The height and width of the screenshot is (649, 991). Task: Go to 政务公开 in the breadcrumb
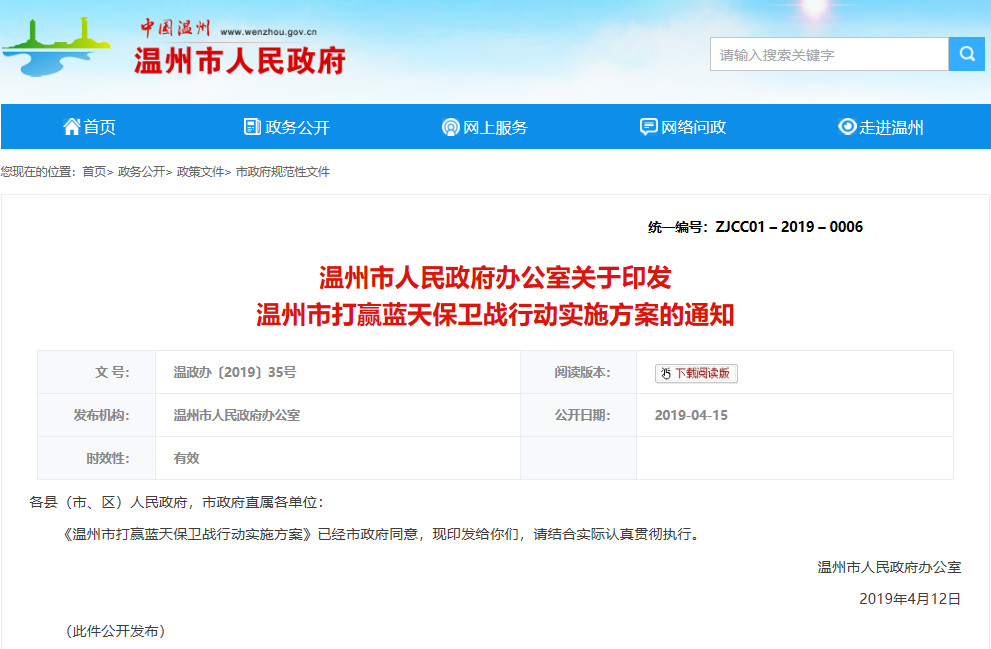coord(142,171)
